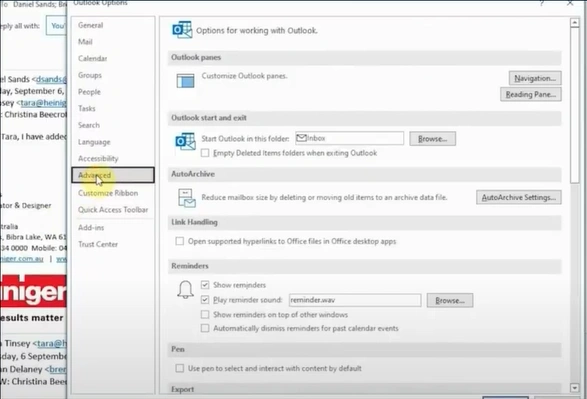Open the Mail options category
The width and height of the screenshot is (587, 399).
click(113, 42)
